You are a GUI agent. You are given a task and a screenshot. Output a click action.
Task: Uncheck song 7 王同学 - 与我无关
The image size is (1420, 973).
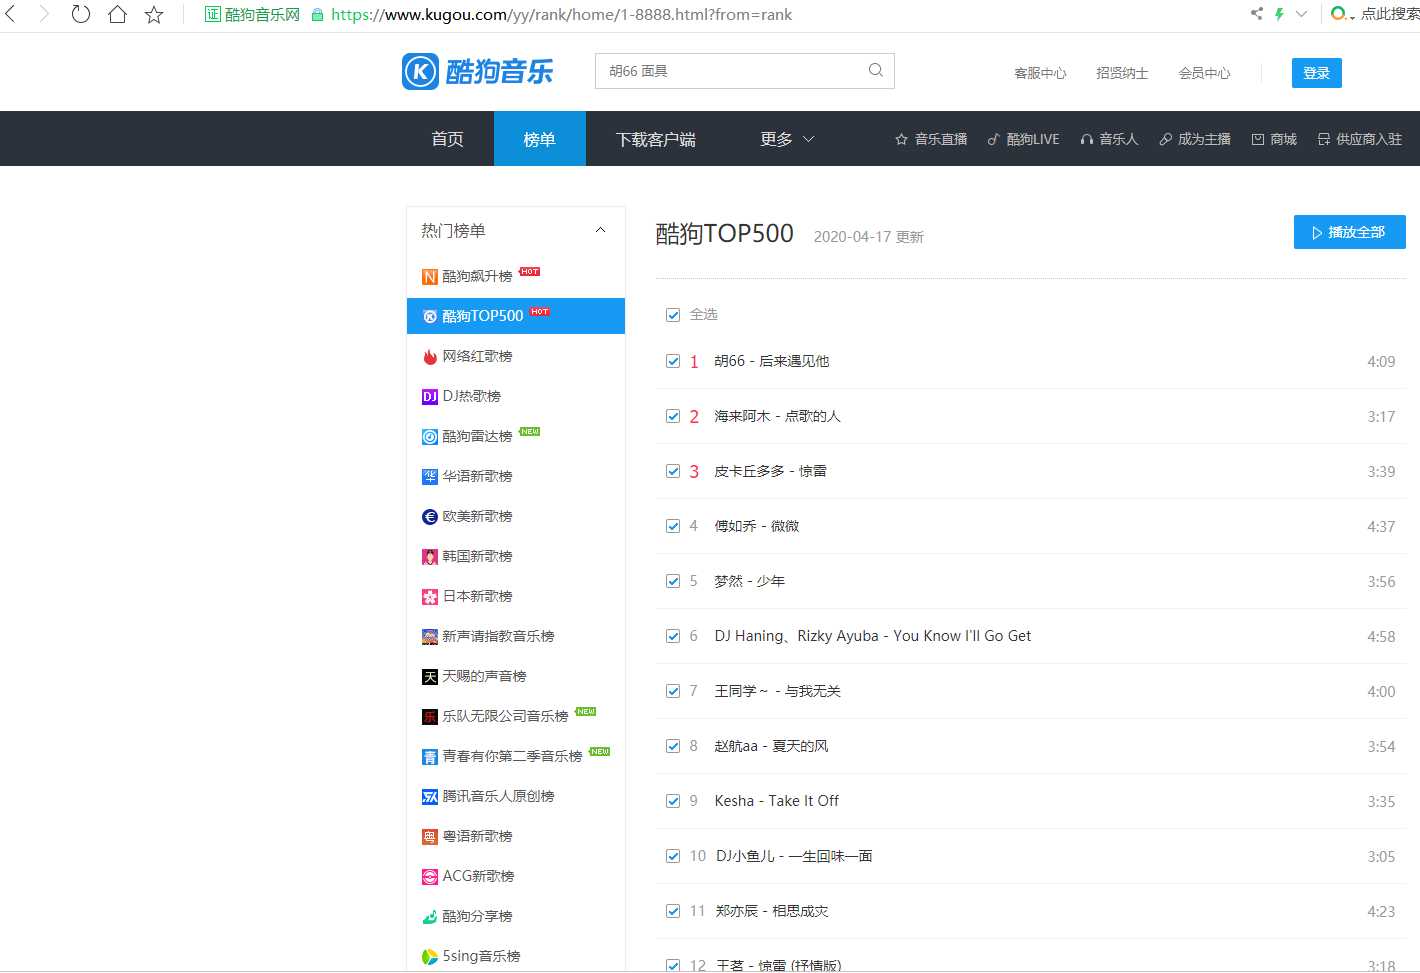point(673,691)
